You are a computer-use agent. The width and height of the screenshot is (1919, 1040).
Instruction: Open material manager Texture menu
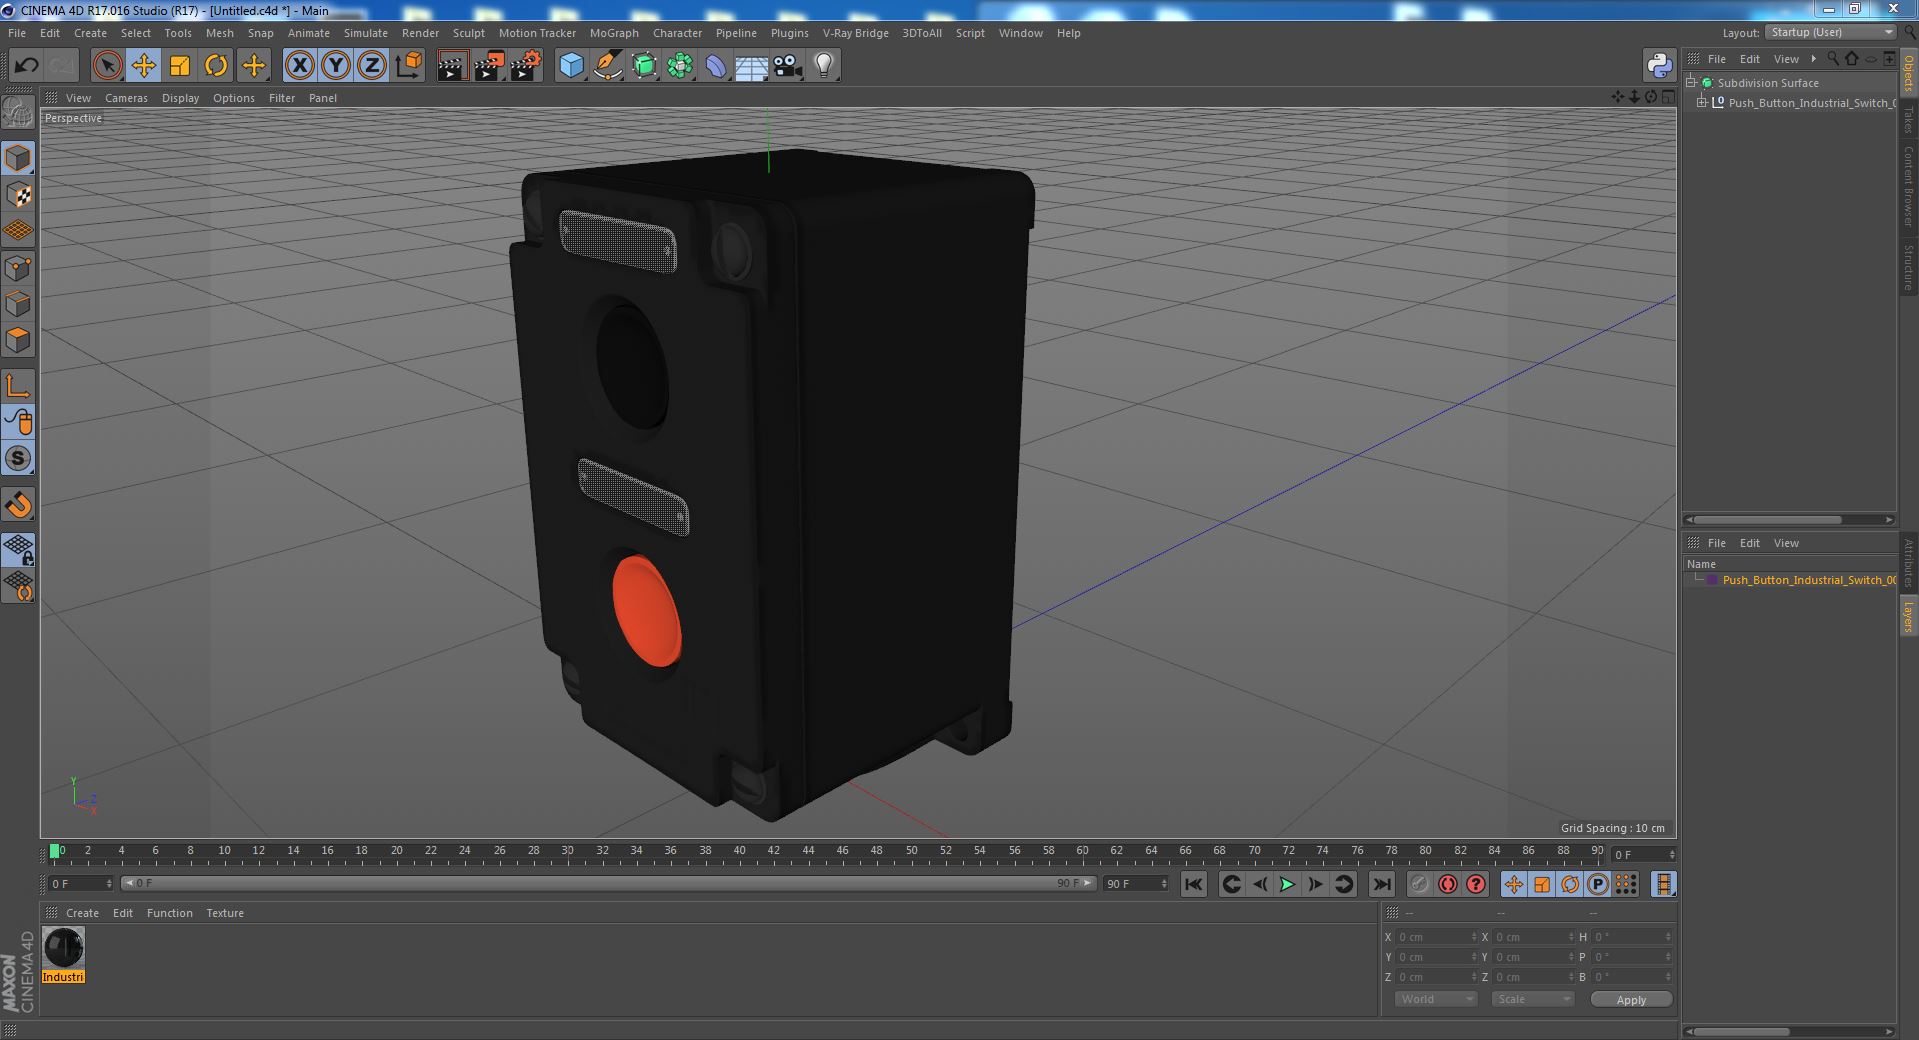pyautogui.click(x=225, y=913)
